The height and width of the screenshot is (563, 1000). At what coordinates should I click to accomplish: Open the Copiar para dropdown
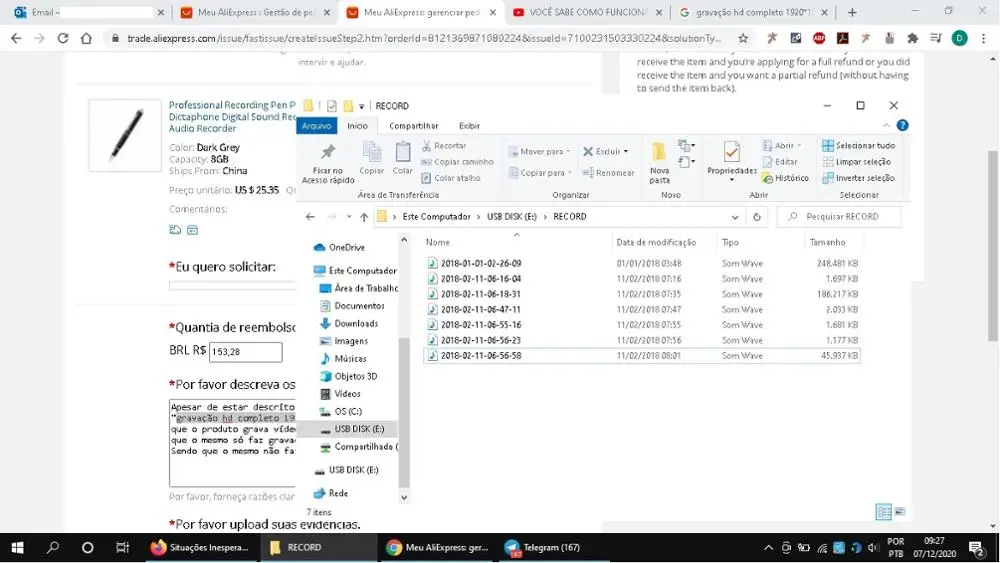click(x=540, y=173)
